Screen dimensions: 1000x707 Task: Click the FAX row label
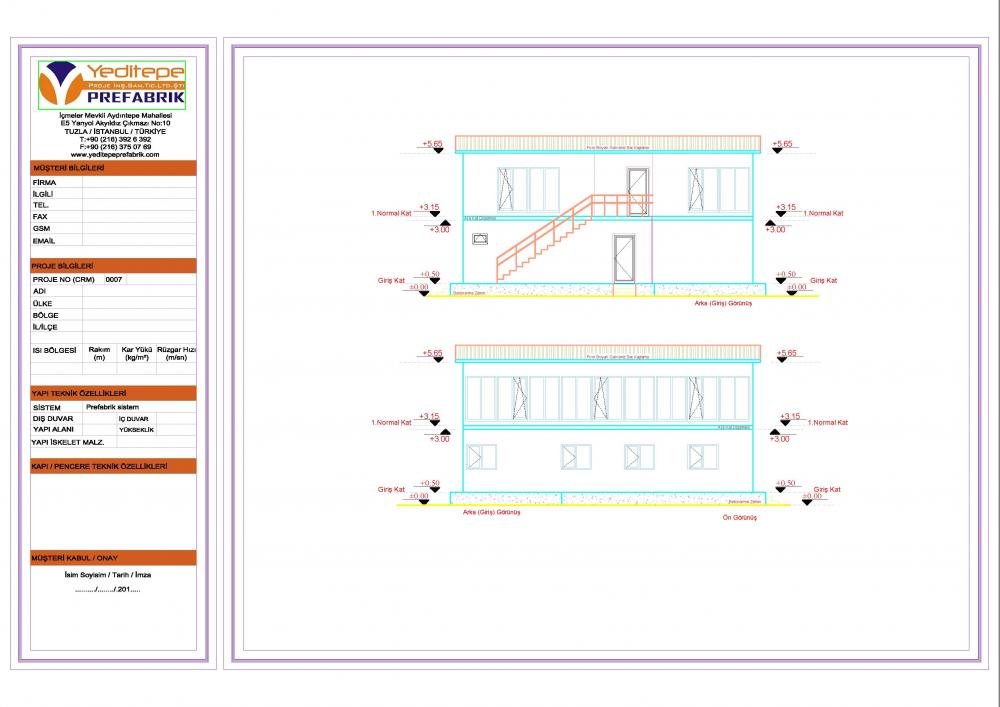coord(40,217)
